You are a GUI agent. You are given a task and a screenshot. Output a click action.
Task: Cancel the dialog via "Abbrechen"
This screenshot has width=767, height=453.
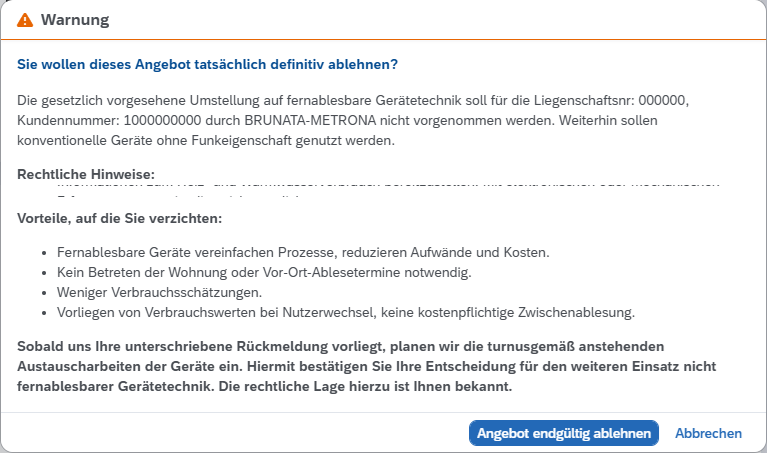pyautogui.click(x=708, y=433)
